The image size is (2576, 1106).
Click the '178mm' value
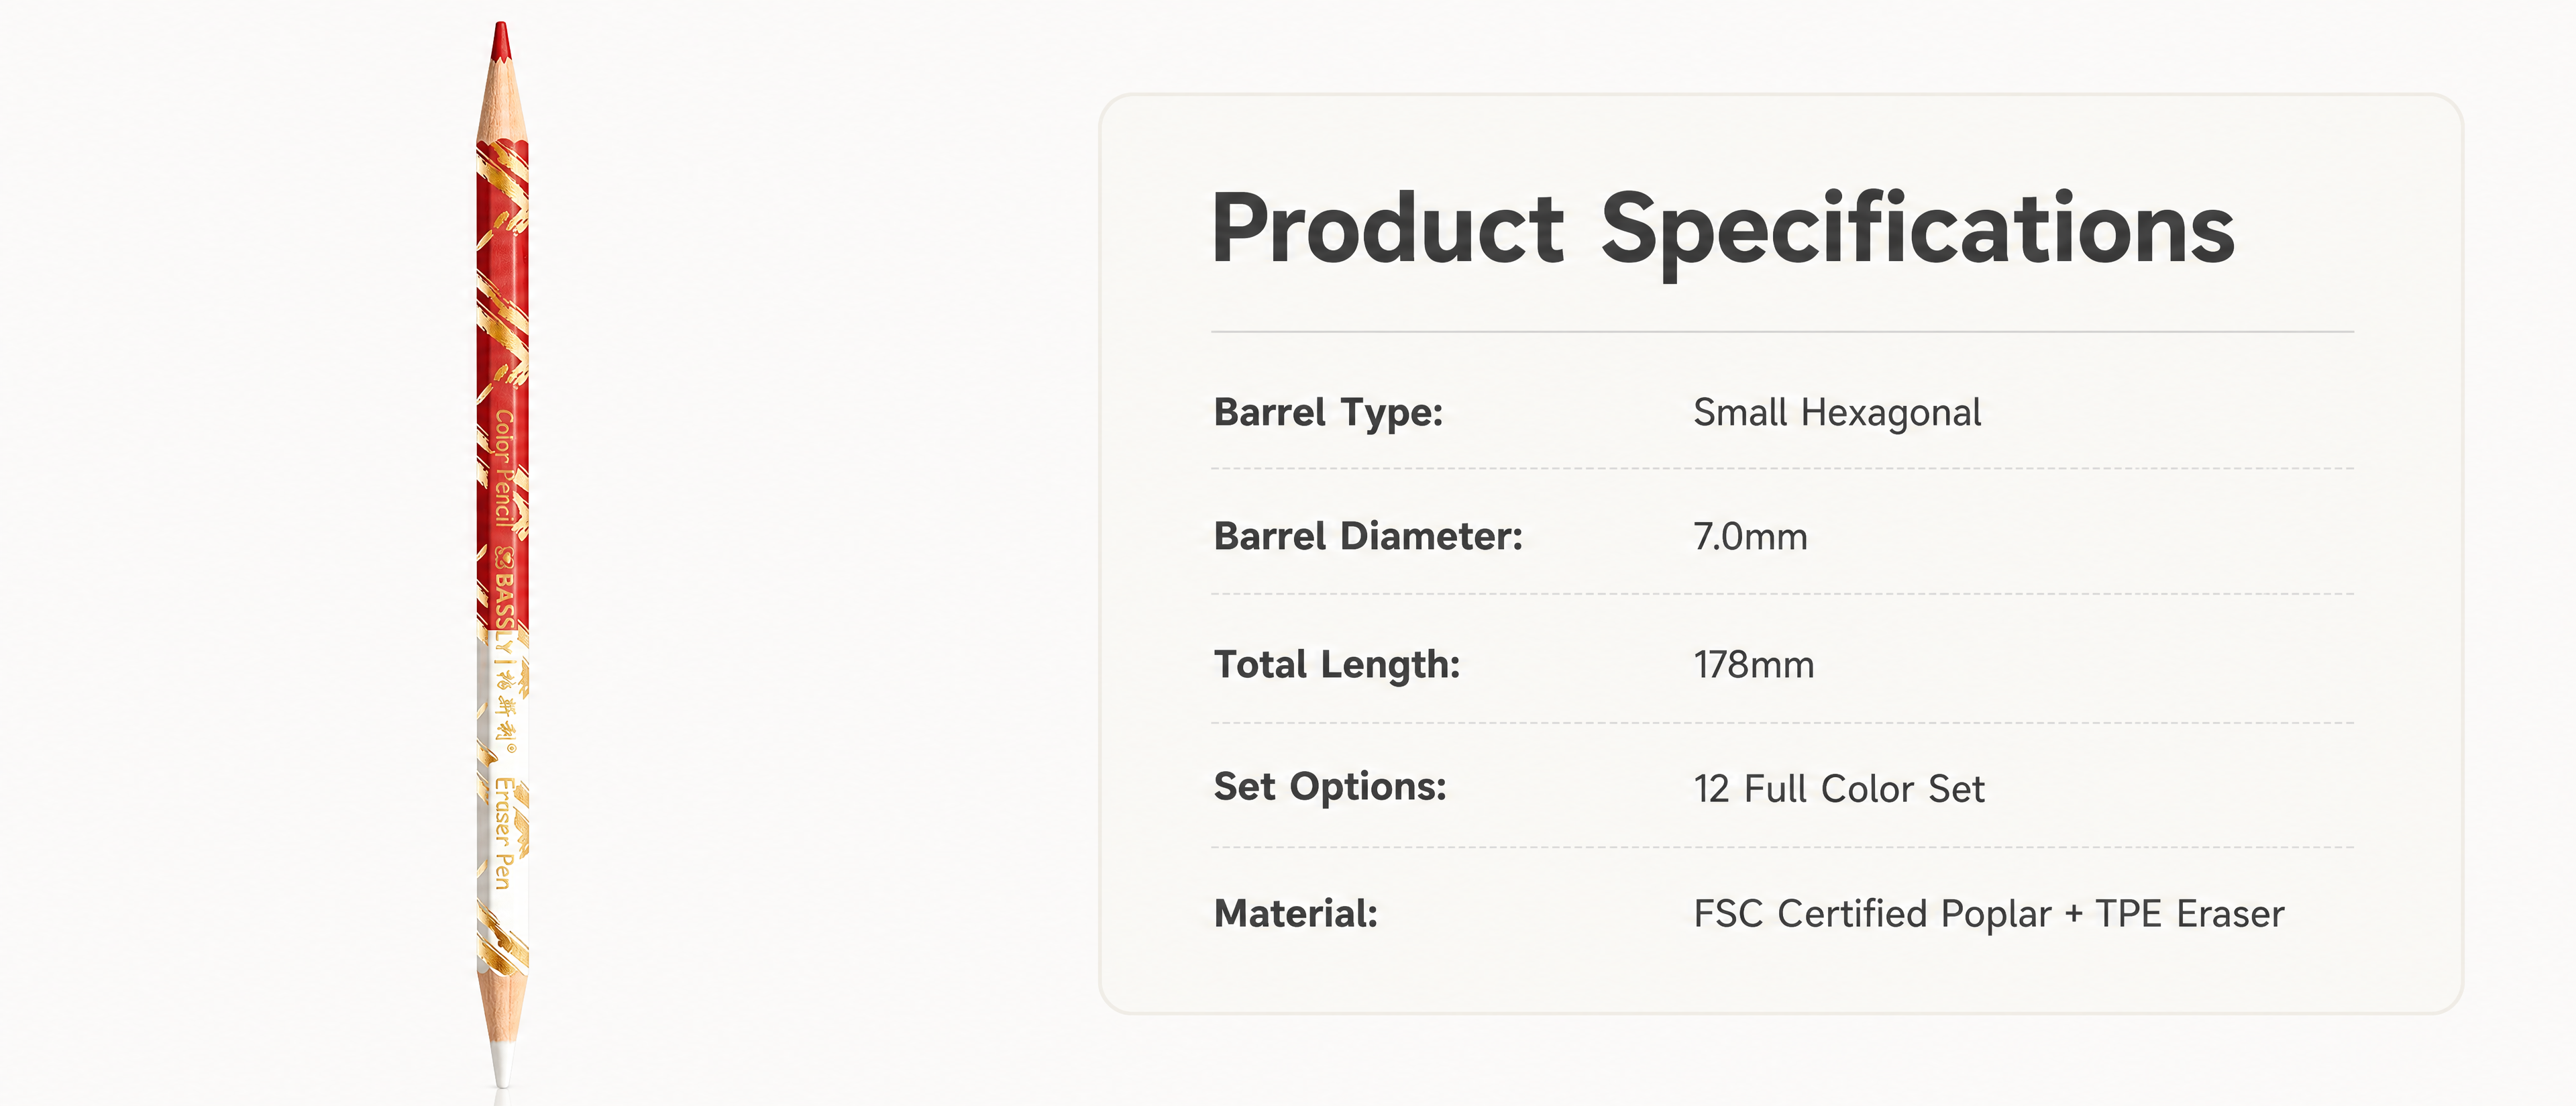pos(1753,665)
